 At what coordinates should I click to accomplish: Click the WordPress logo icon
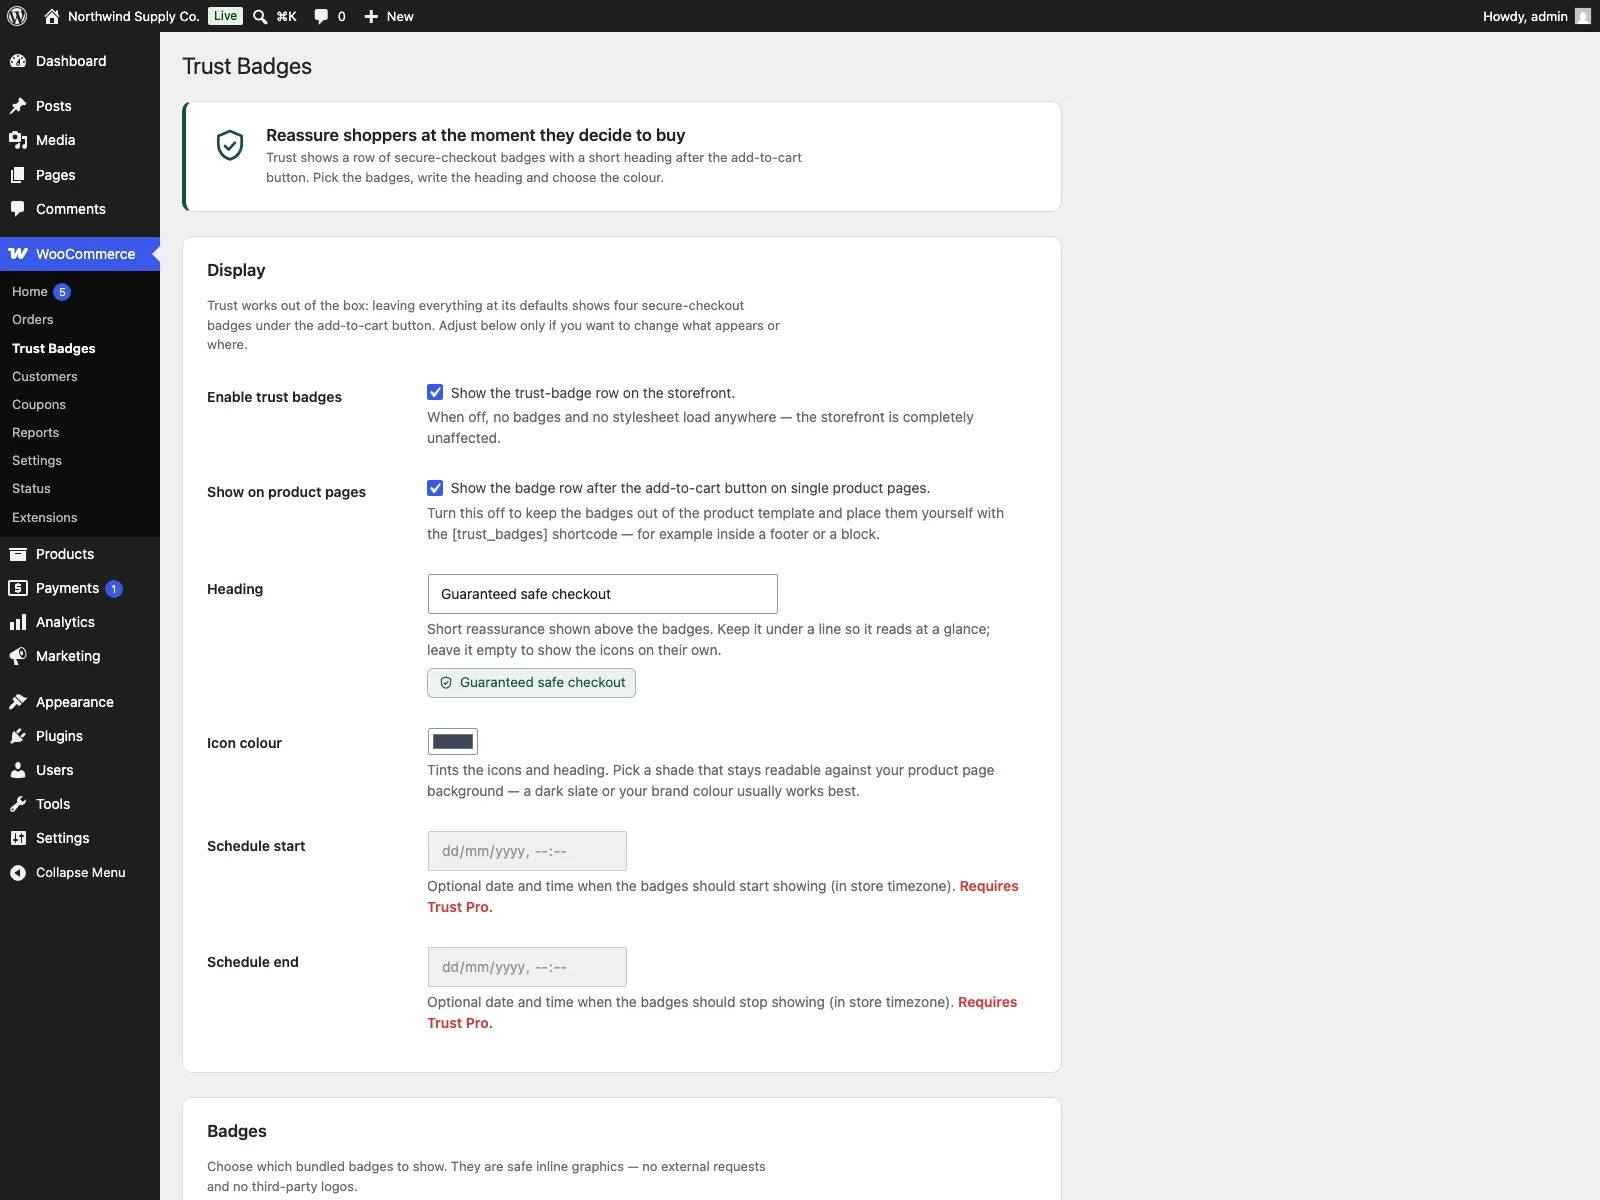coord(17,16)
